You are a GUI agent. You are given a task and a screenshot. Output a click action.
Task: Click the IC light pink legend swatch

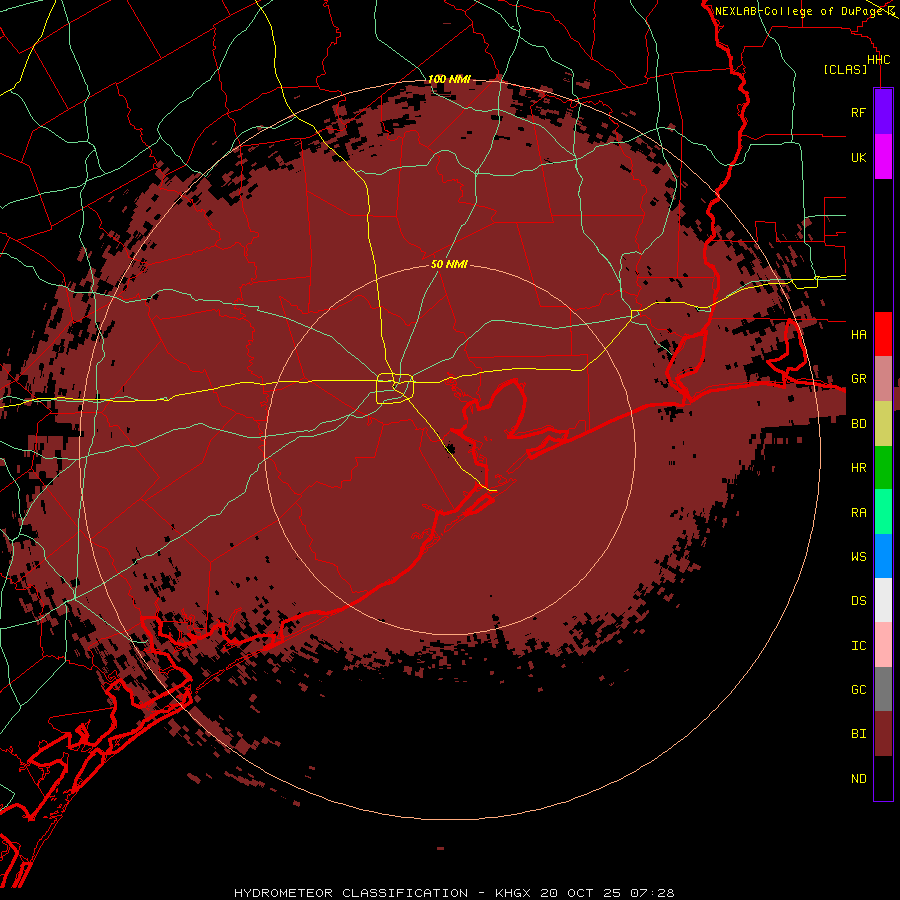tap(883, 645)
